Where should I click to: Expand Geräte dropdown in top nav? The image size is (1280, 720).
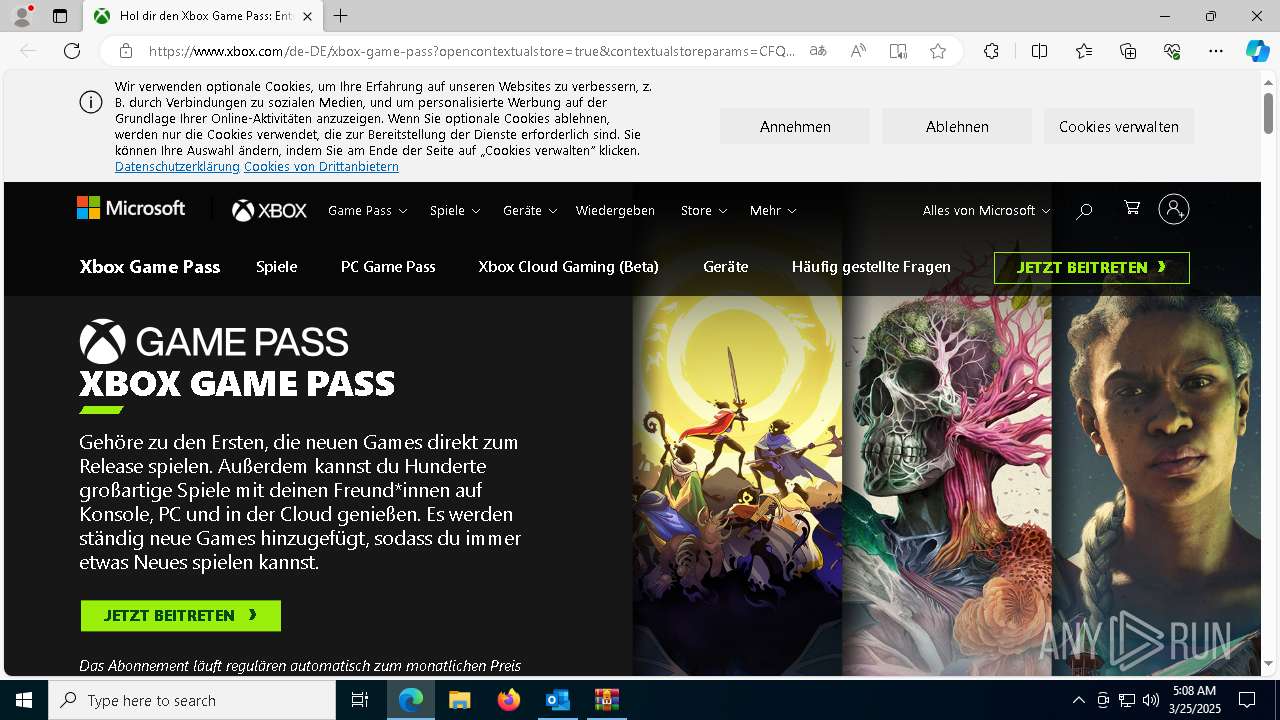click(x=530, y=210)
